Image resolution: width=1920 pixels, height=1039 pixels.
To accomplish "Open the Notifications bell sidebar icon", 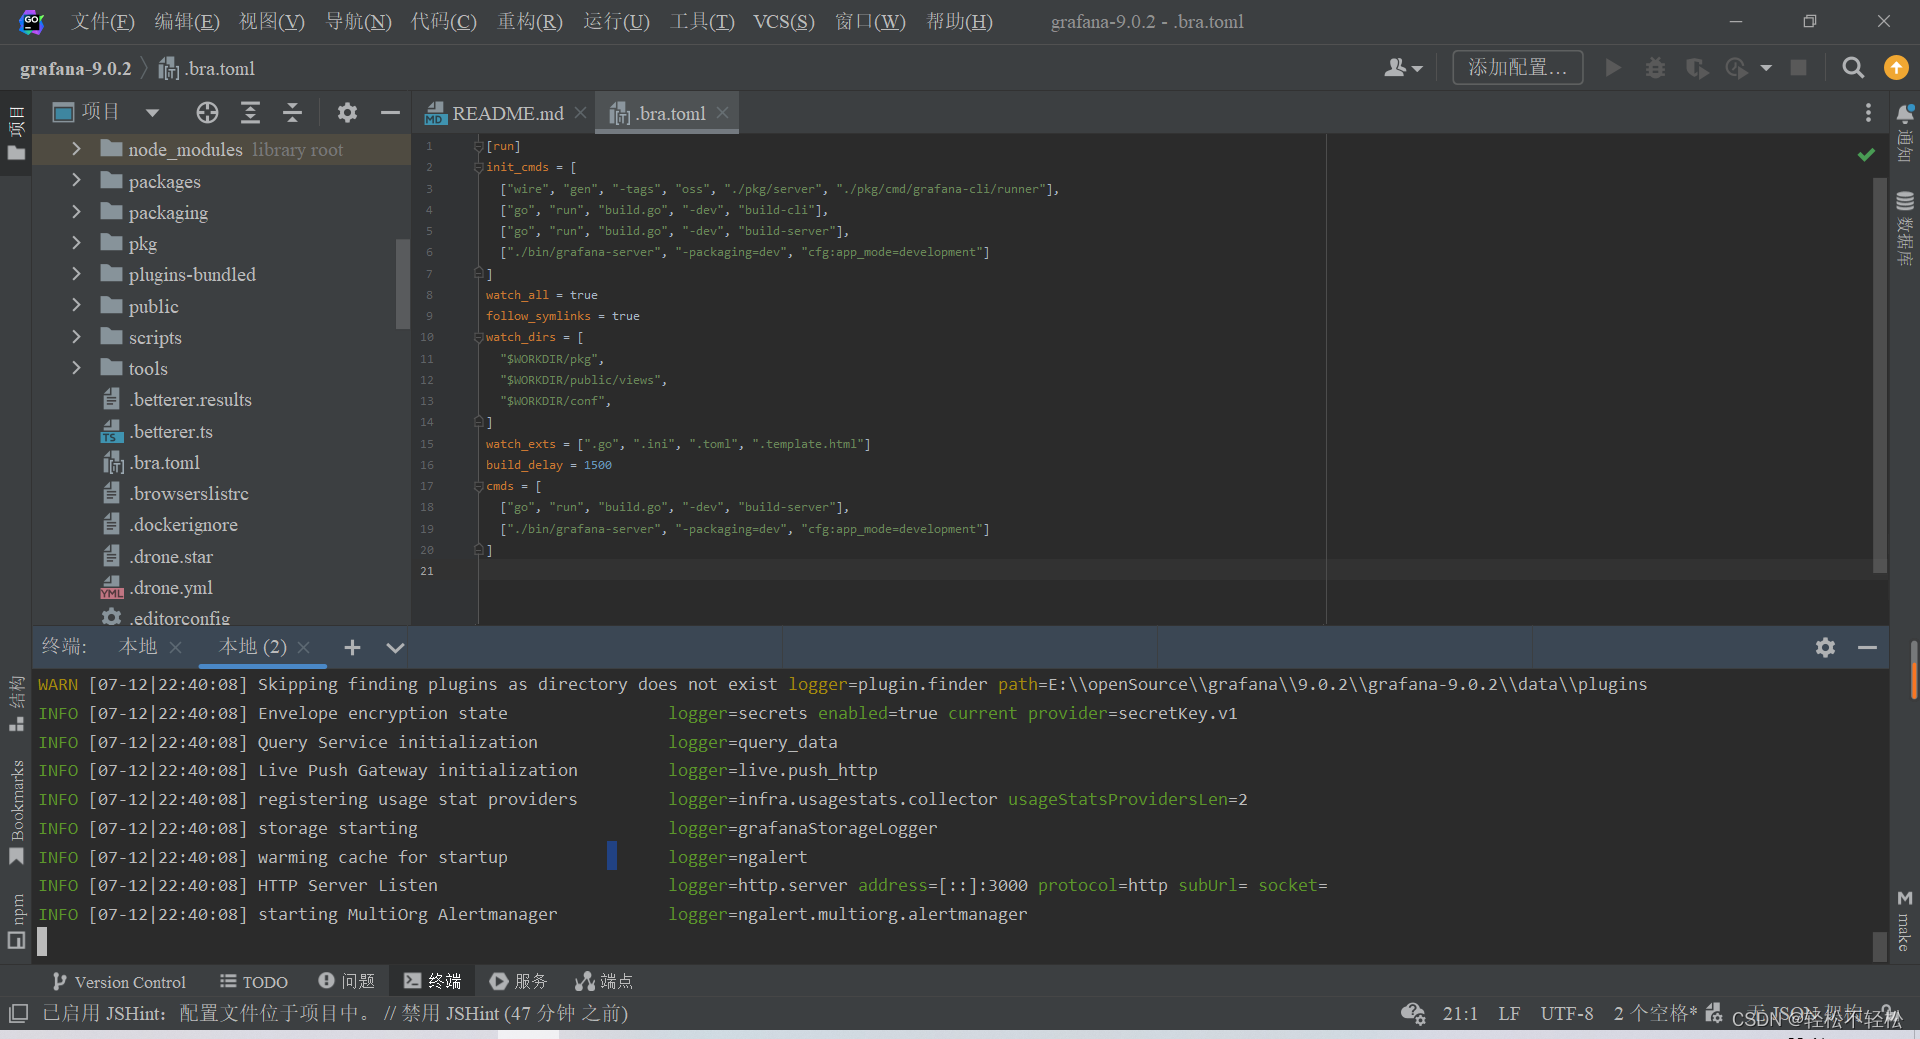I will click(x=1905, y=132).
